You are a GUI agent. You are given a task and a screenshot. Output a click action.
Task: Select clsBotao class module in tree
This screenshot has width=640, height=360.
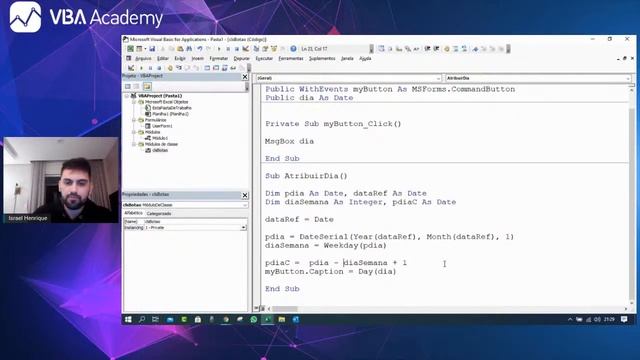point(160,150)
